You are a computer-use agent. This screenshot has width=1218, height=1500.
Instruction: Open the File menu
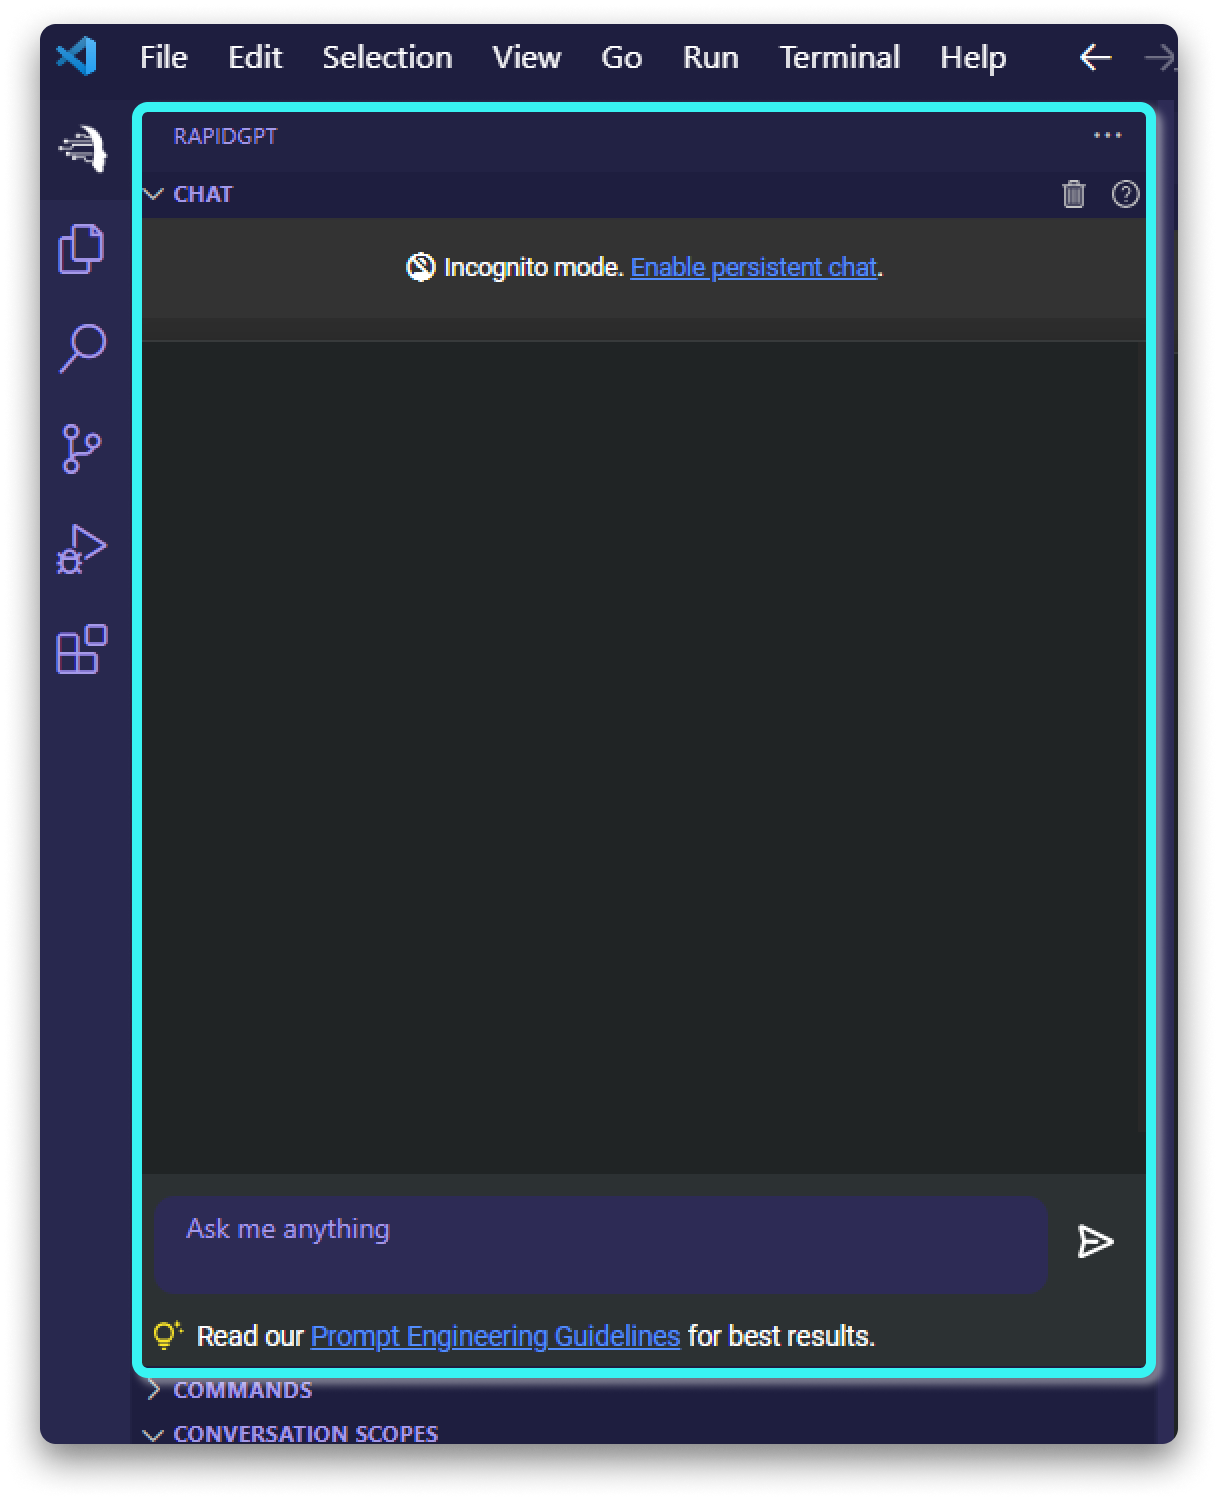click(x=163, y=57)
